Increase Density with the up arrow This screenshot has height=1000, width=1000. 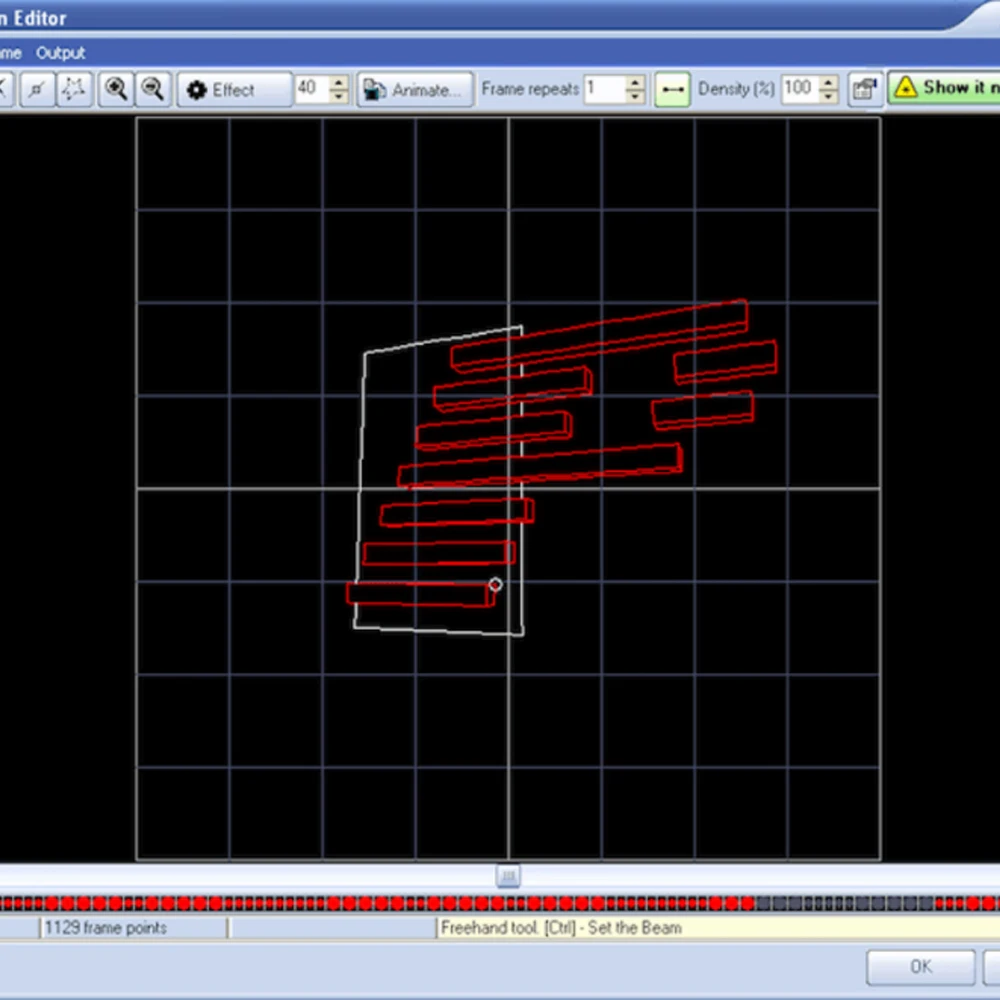[x=828, y=82]
